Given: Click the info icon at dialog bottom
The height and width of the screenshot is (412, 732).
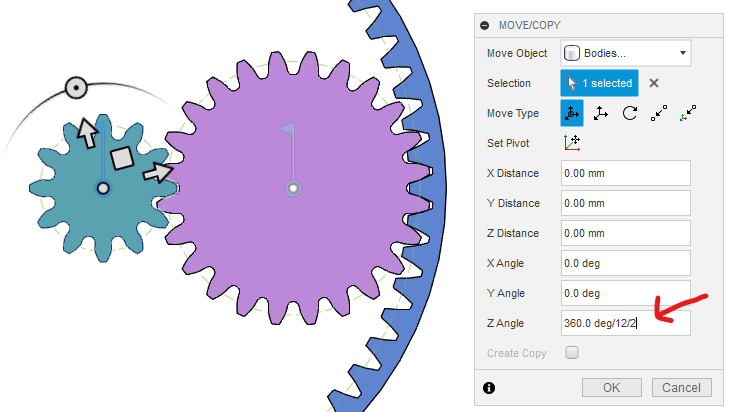Looking at the screenshot, I should tap(489, 387).
